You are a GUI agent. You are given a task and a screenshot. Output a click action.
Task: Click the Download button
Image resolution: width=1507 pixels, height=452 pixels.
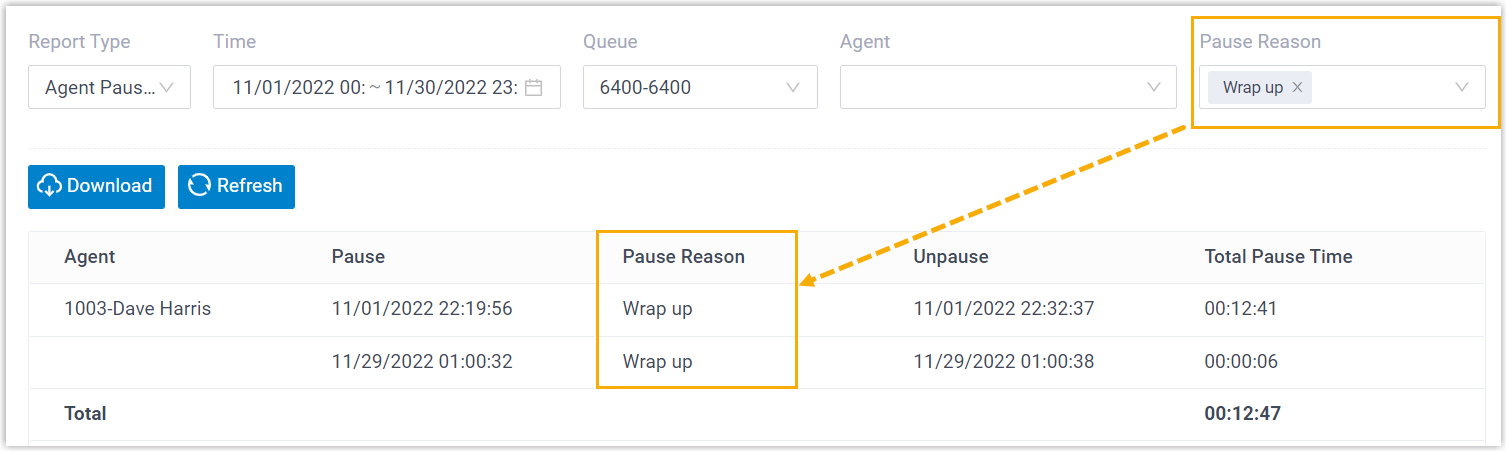tap(96, 186)
